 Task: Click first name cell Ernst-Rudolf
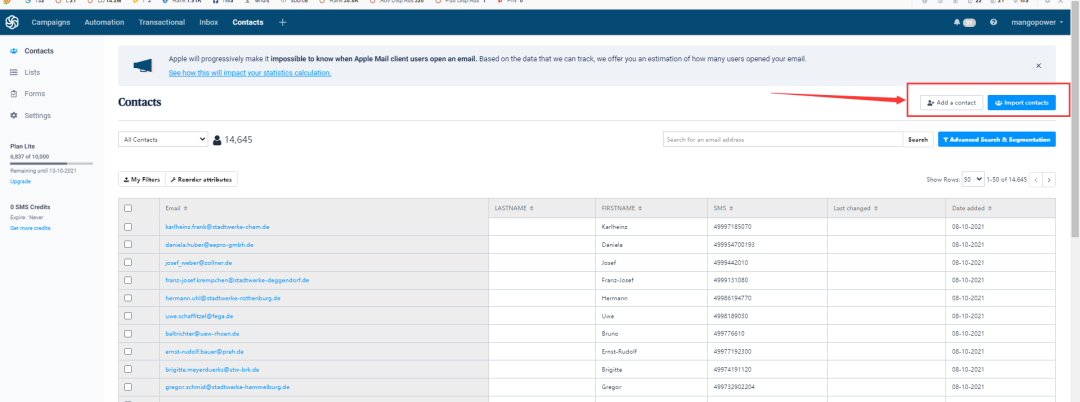620,351
